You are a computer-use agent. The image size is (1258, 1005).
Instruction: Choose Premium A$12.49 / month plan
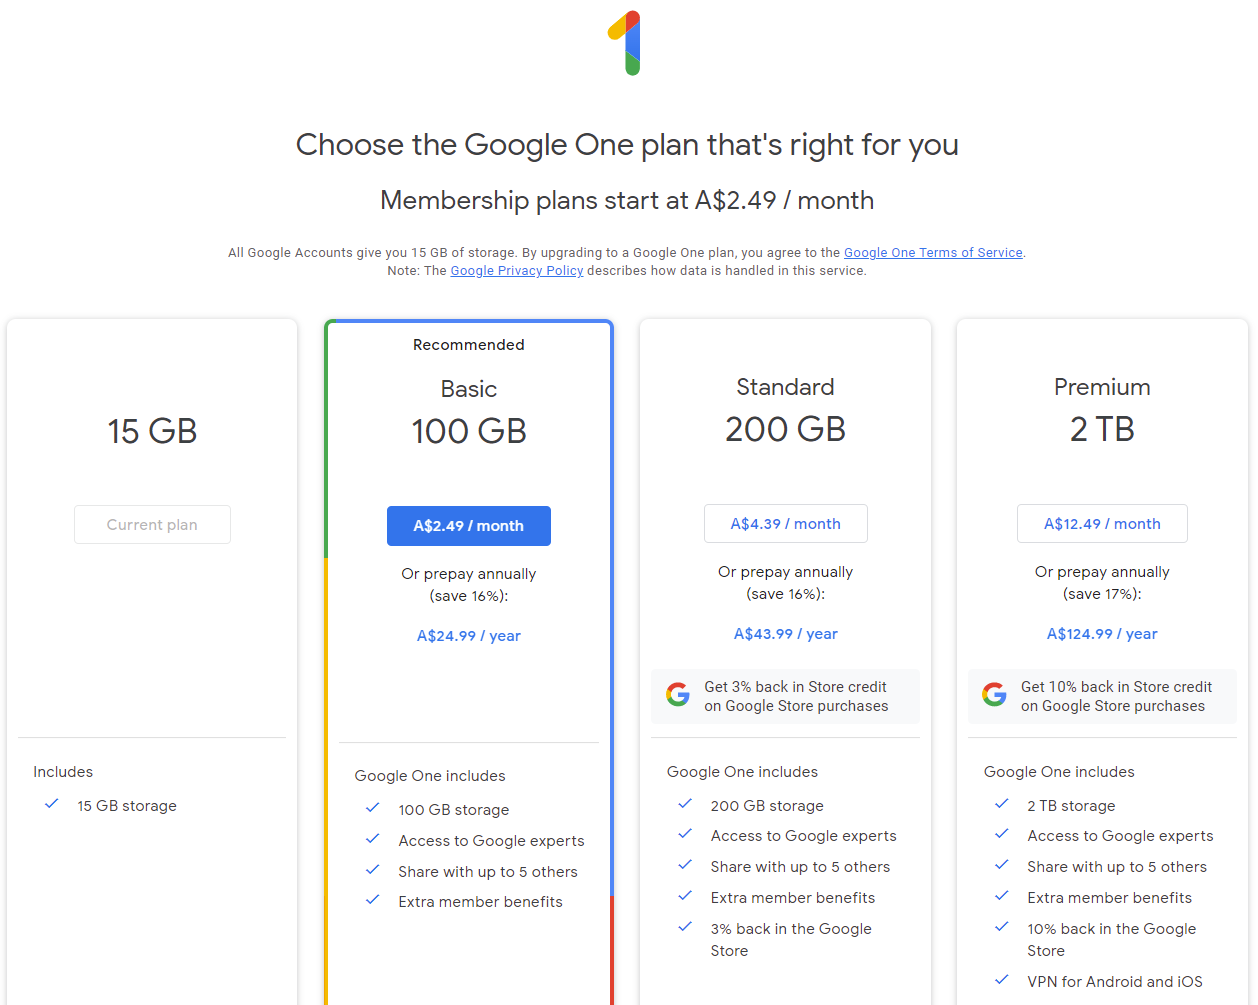pyautogui.click(x=1102, y=524)
